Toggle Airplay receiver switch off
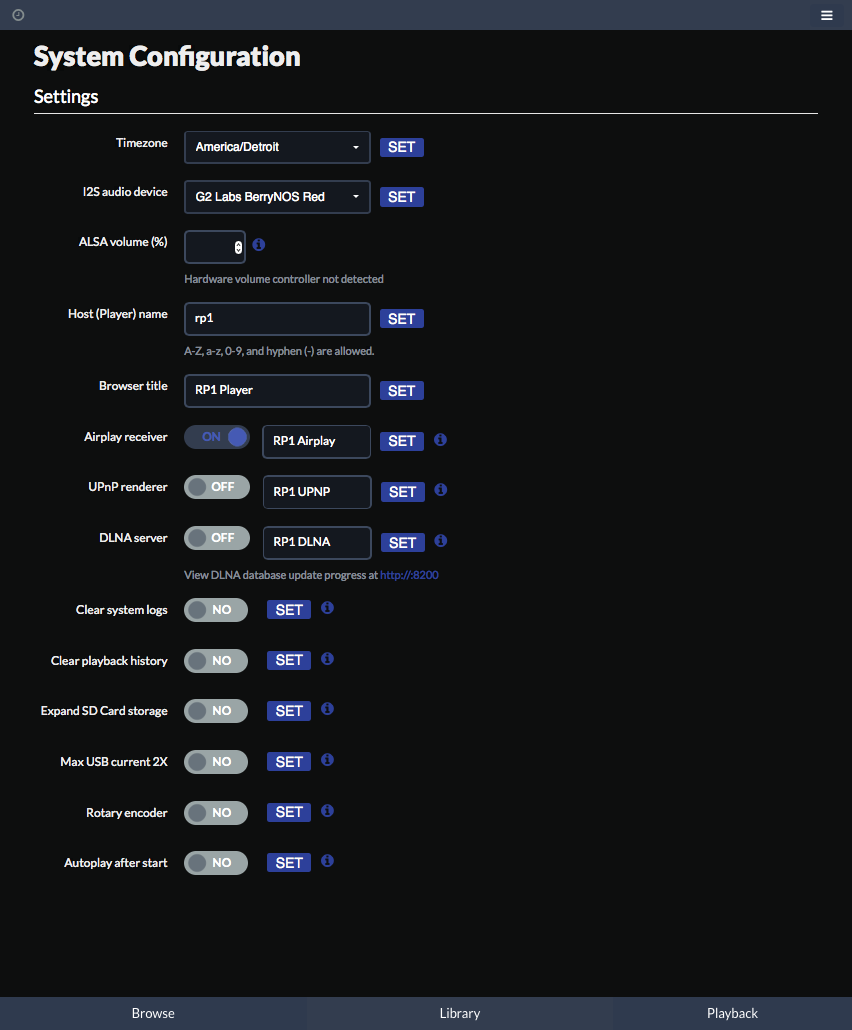This screenshot has width=852, height=1030. [217, 437]
